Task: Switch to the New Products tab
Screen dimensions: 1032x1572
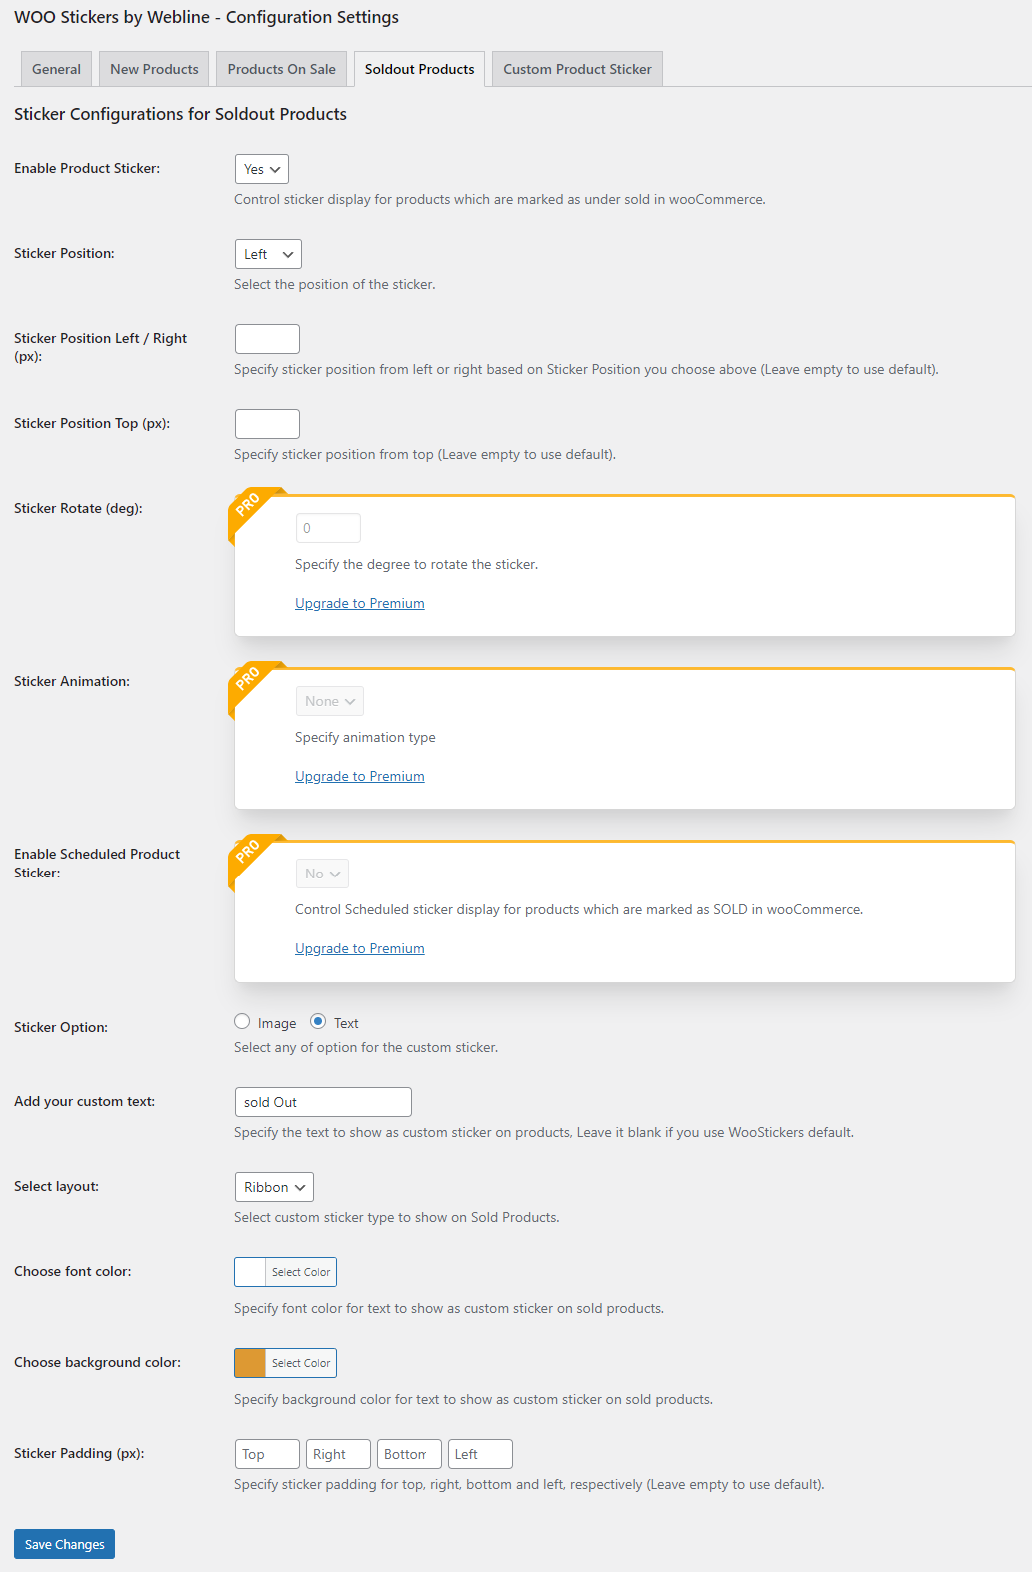Action: [154, 69]
